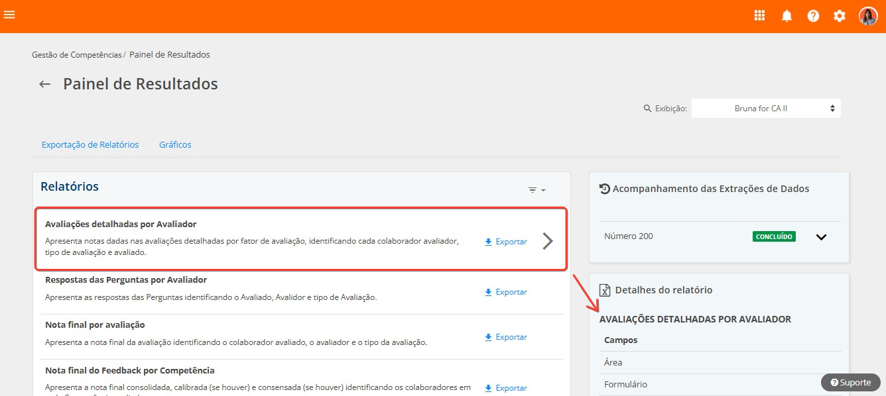Viewport: 886px width, 396px height.
Task: Export Respostas das Perguntas por Avaliador report
Action: (x=506, y=292)
